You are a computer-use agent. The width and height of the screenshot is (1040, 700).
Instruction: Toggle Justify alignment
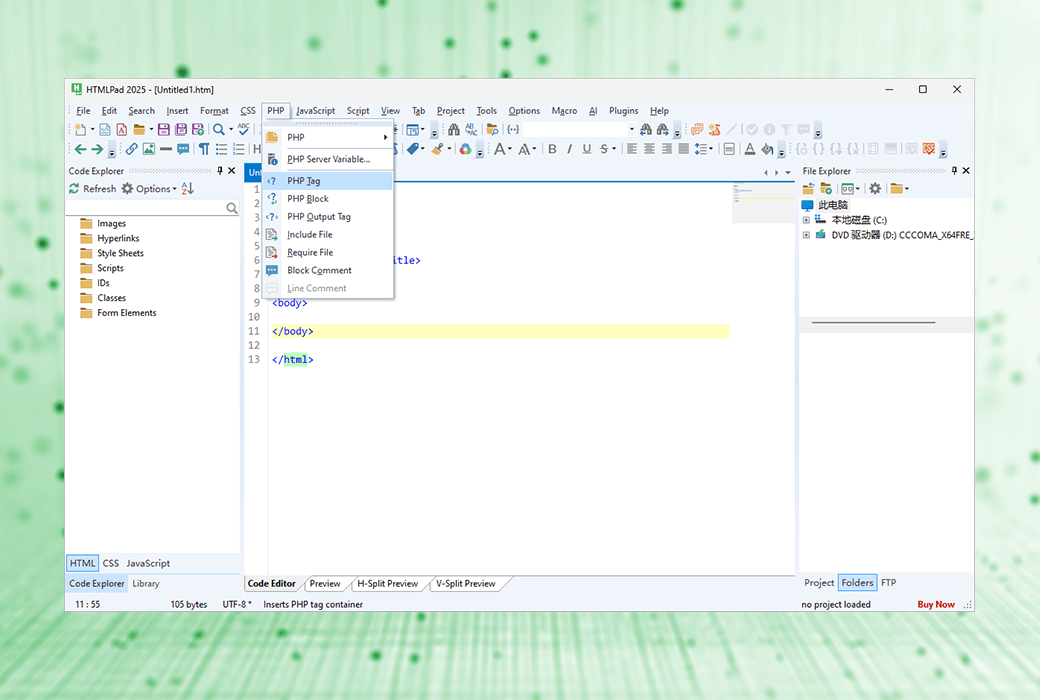(684, 149)
